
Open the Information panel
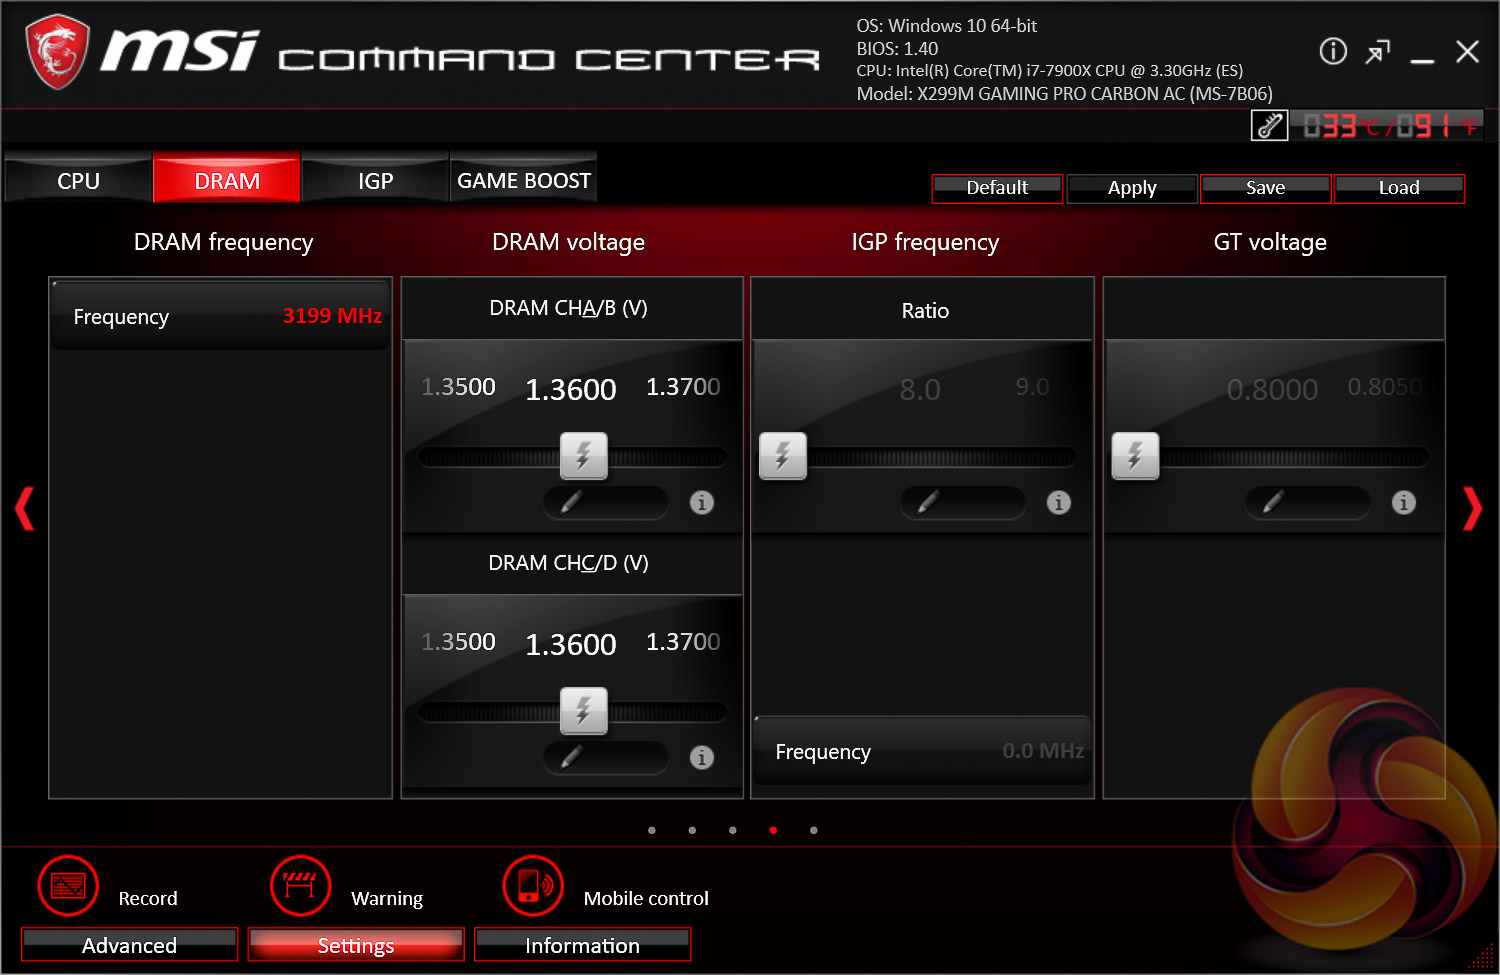(x=582, y=944)
